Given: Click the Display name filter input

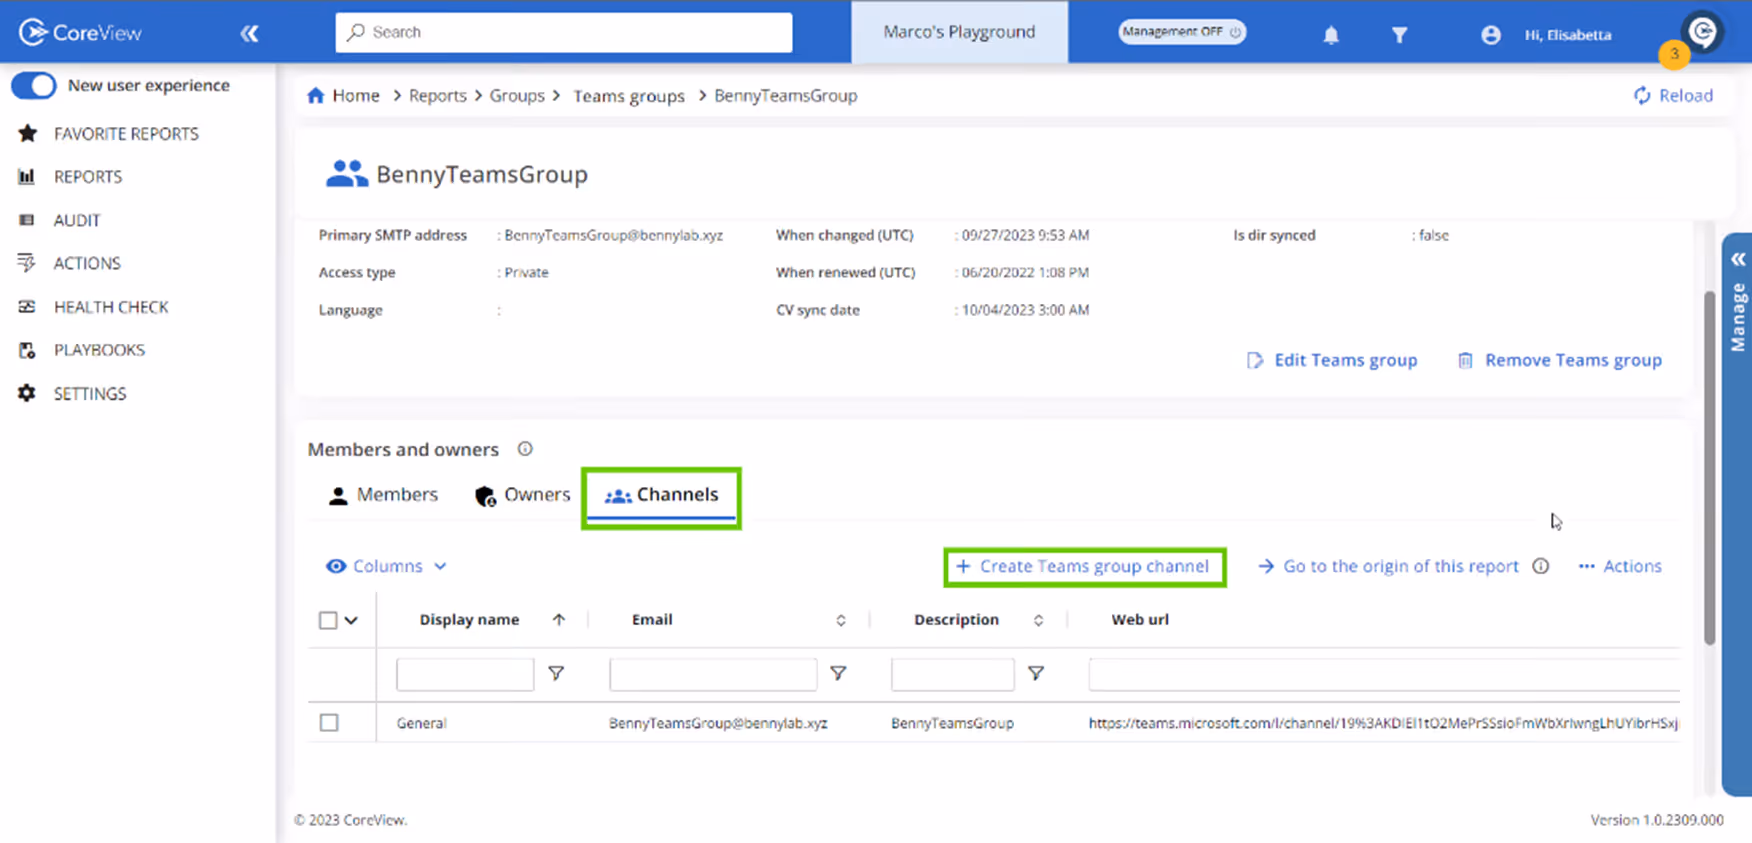Looking at the screenshot, I should pyautogui.click(x=465, y=674).
